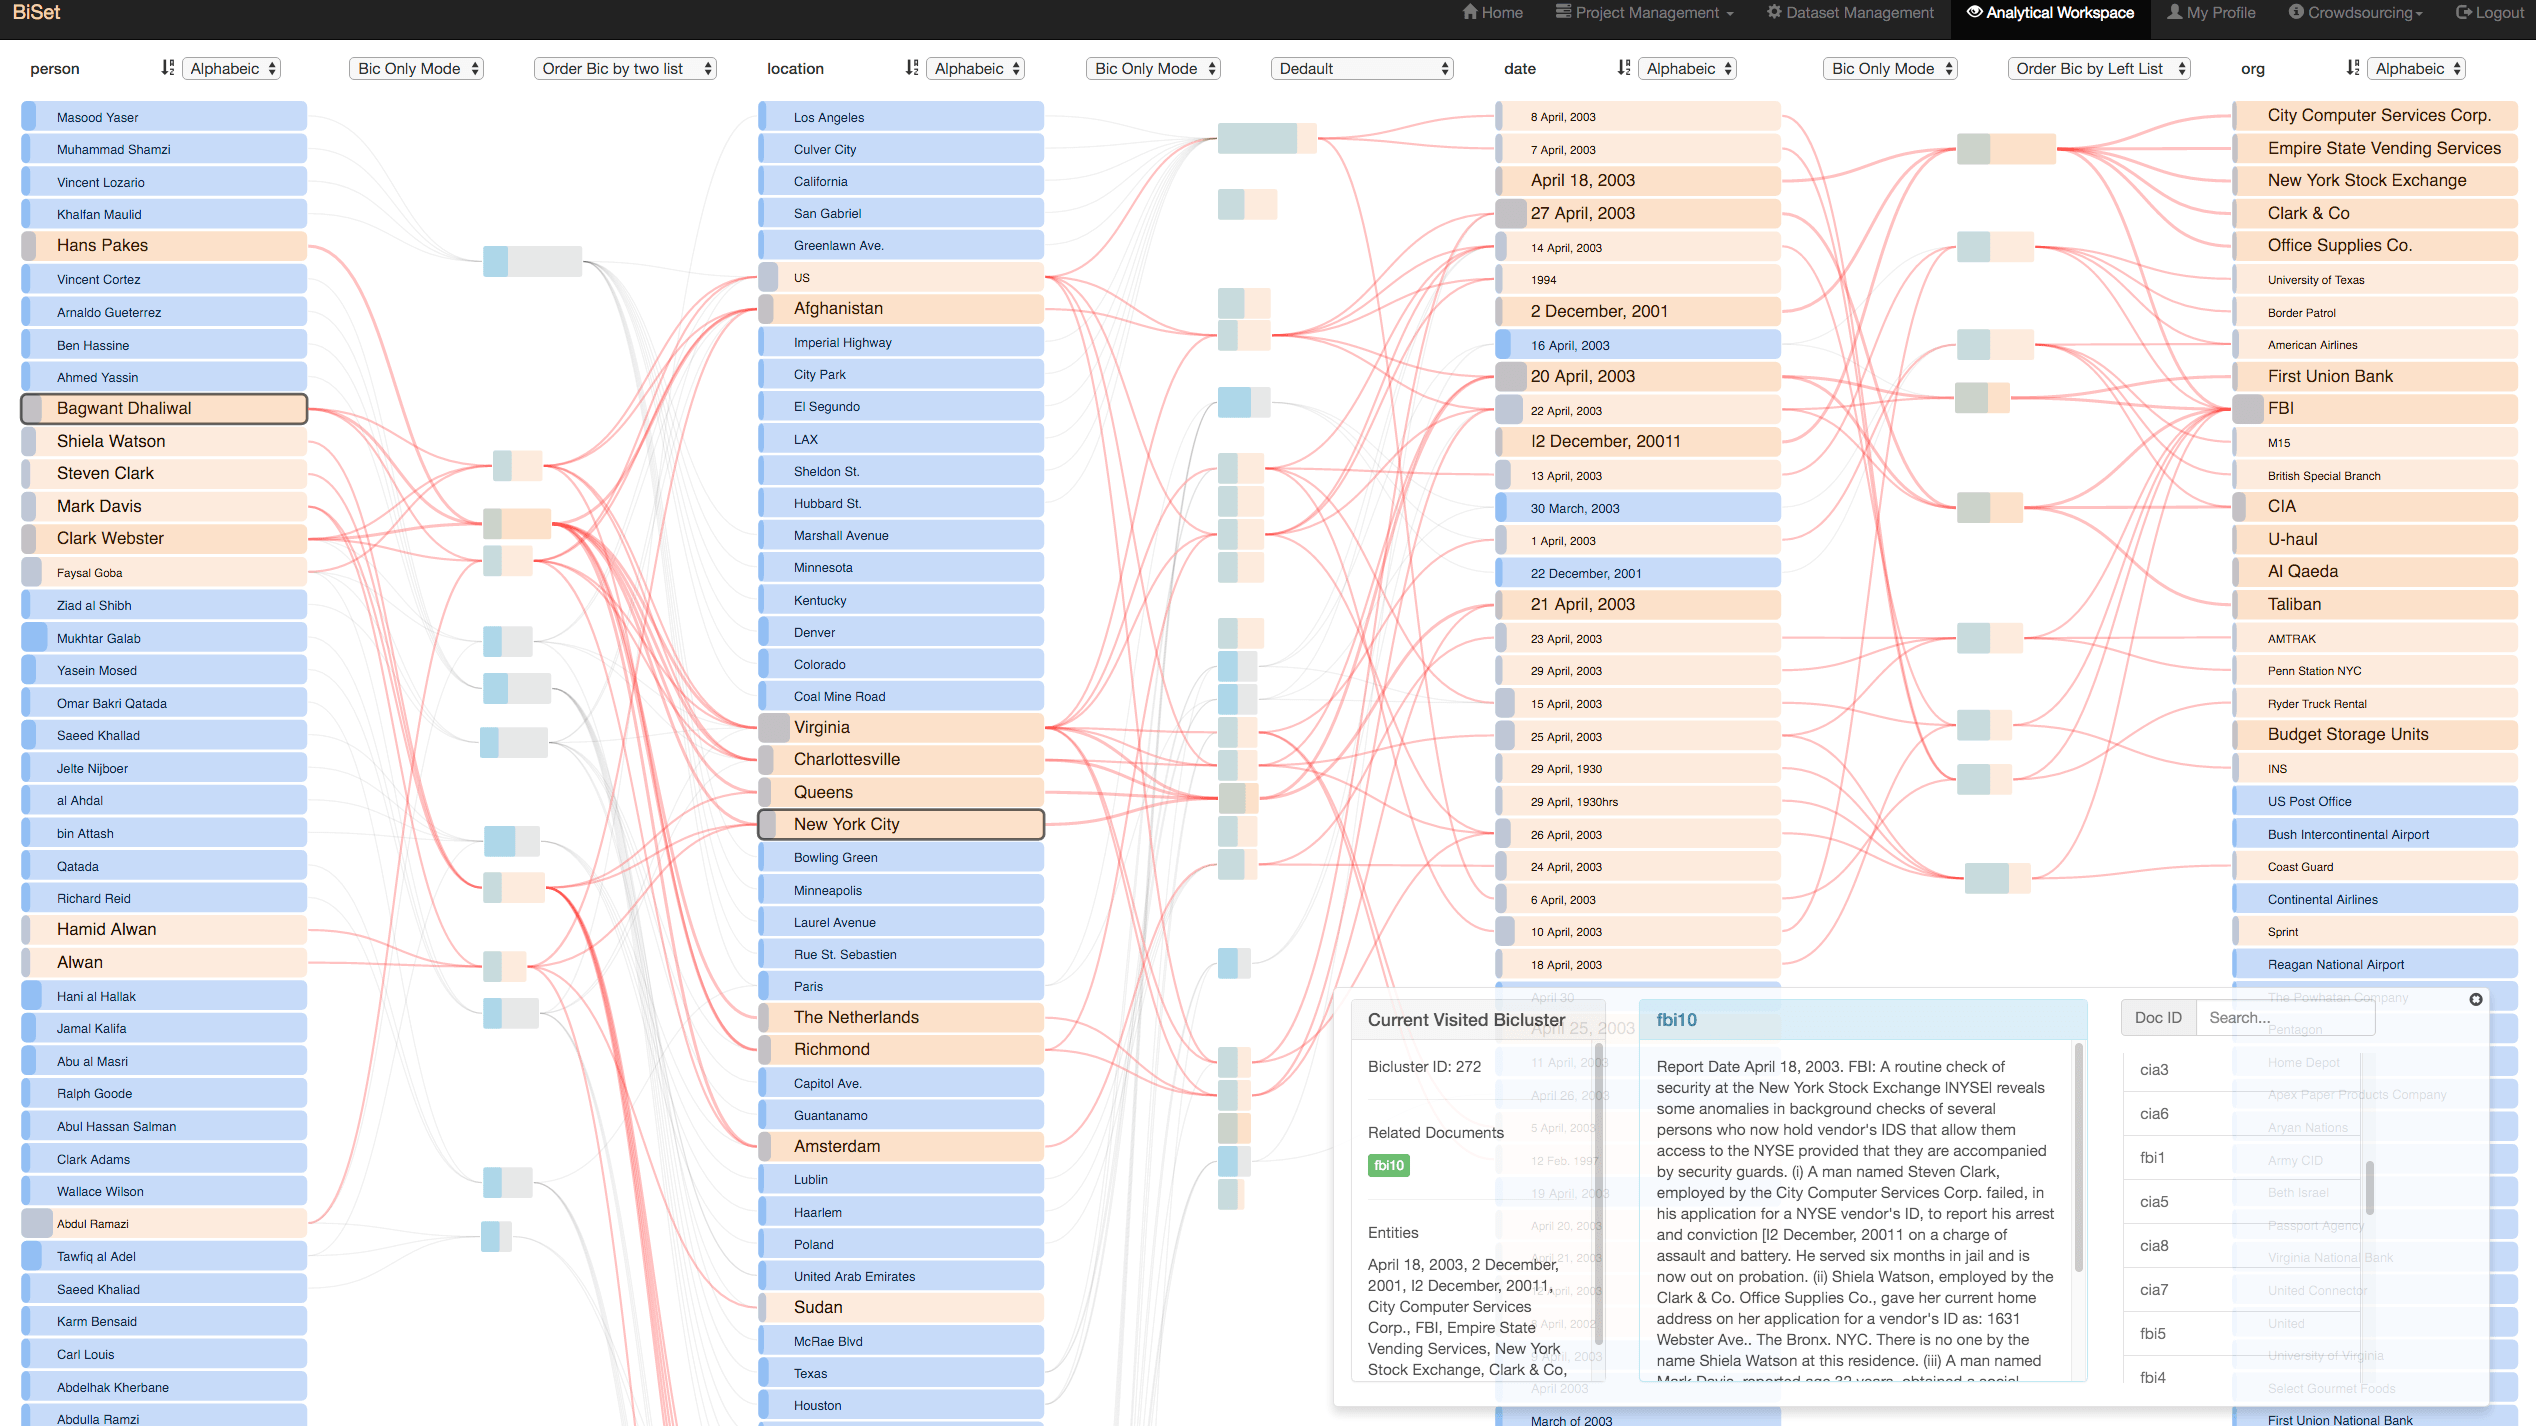Image resolution: width=2536 pixels, height=1426 pixels.
Task: Select org entity Taliban
Action: click(x=2375, y=604)
